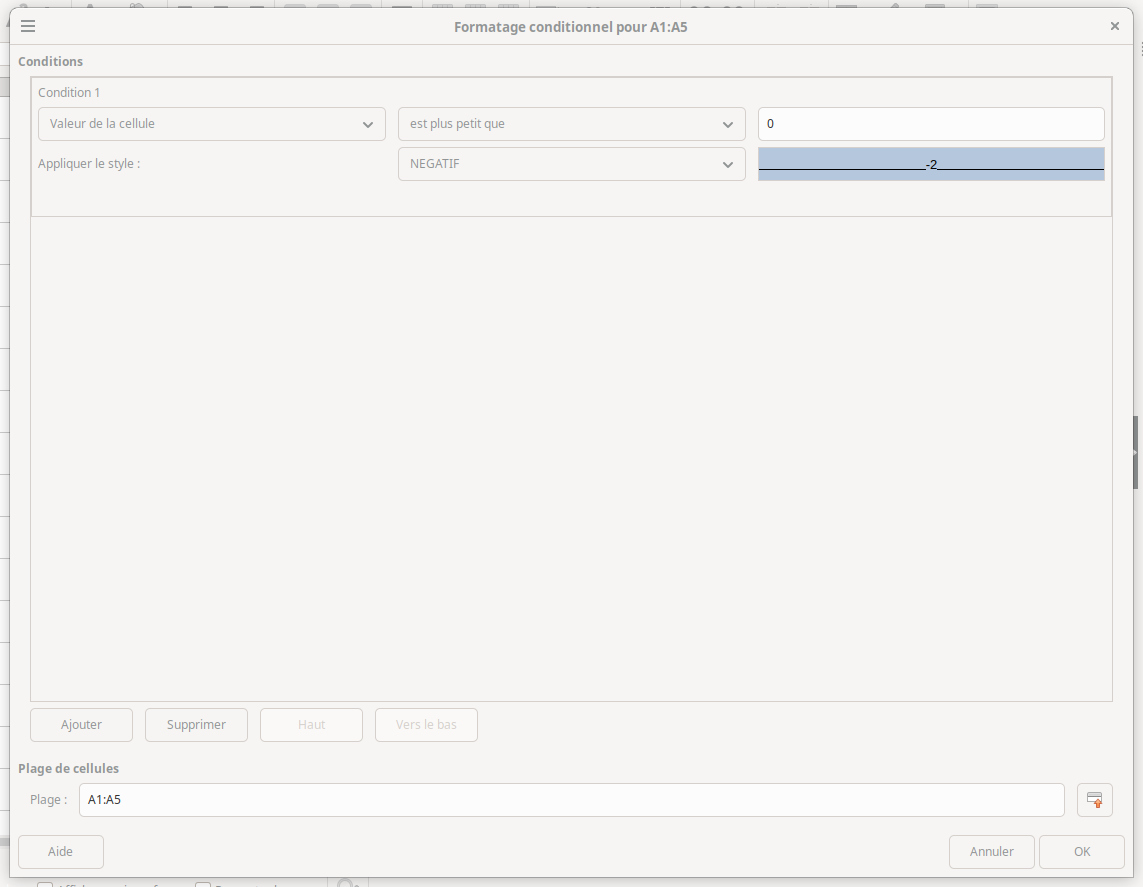Close the conditional formatting dialog
Viewport: 1143px width, 887px height.
pyautogui.click(x=1114, y=27)
